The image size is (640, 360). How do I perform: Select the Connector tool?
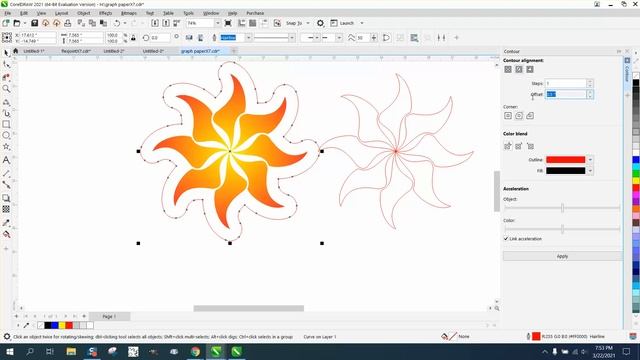tap(6, 184)
